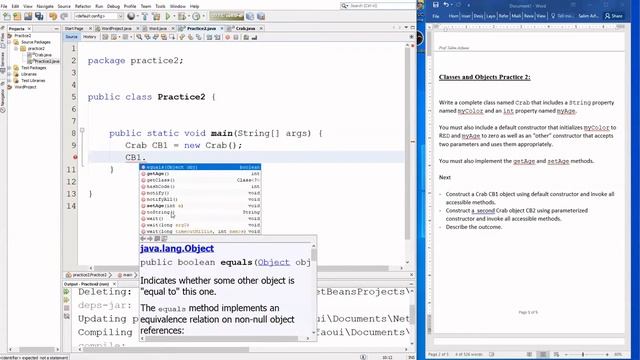Image resolution: width=640 pixels, height=360 pixels.
Task: Click the New Project icon in NetBeans toolbar
Action: (x=17, y=16)
